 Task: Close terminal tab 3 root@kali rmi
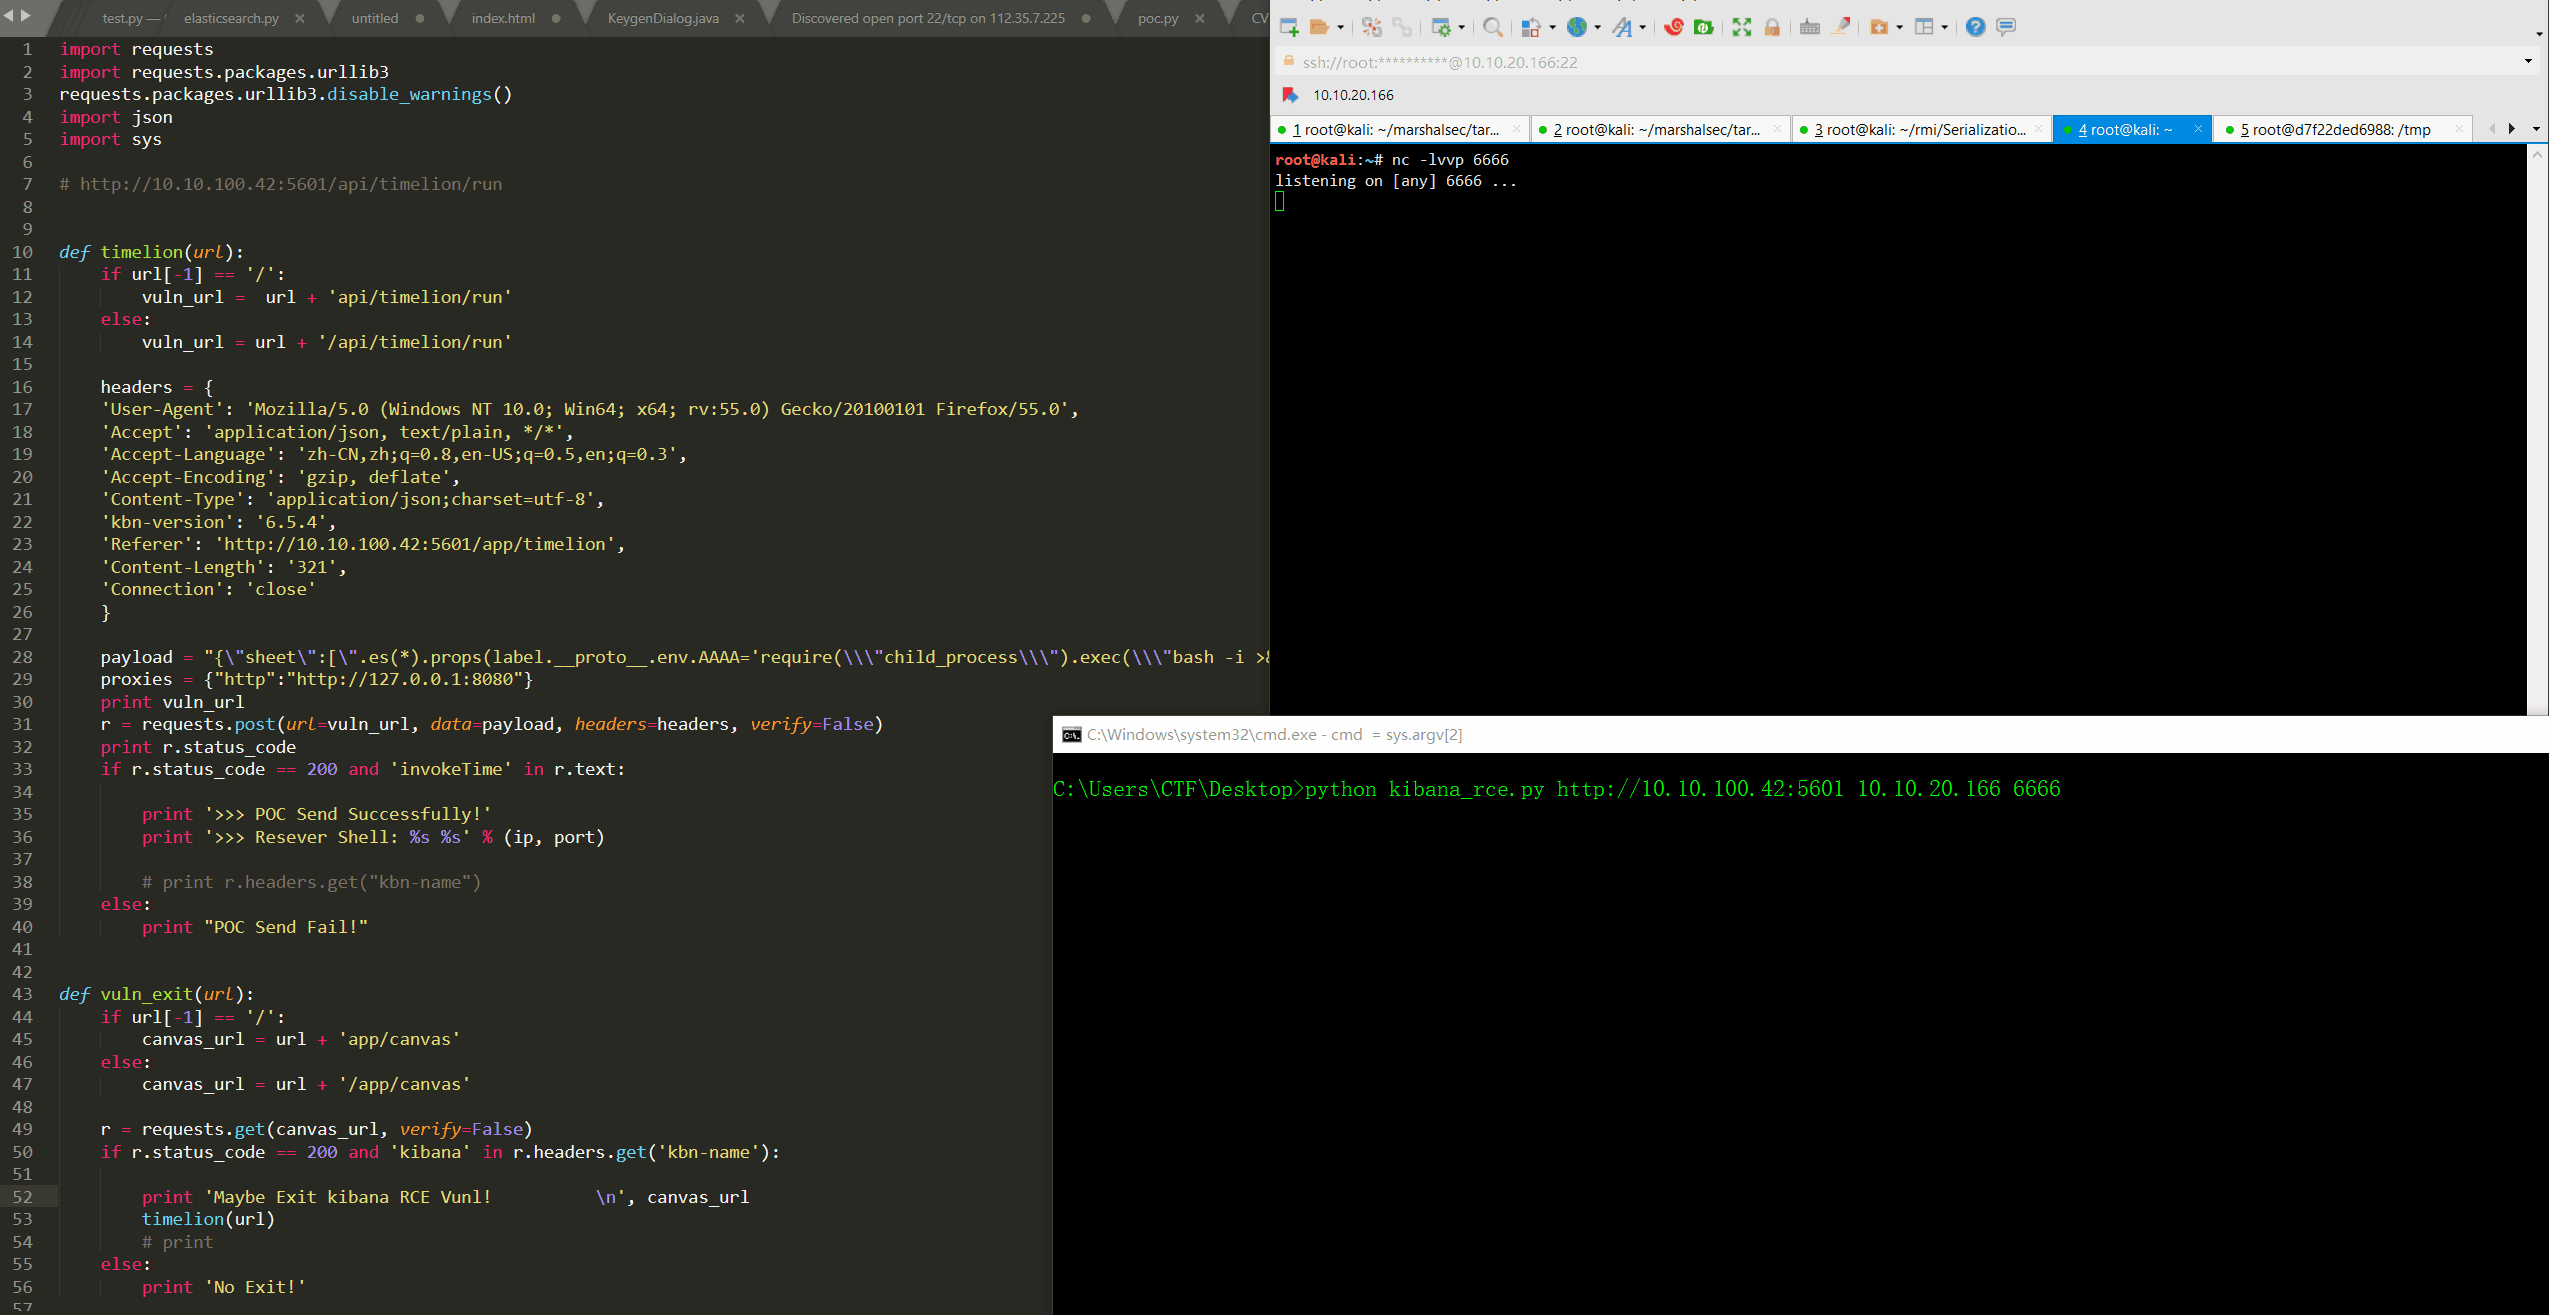(2037, 129)
